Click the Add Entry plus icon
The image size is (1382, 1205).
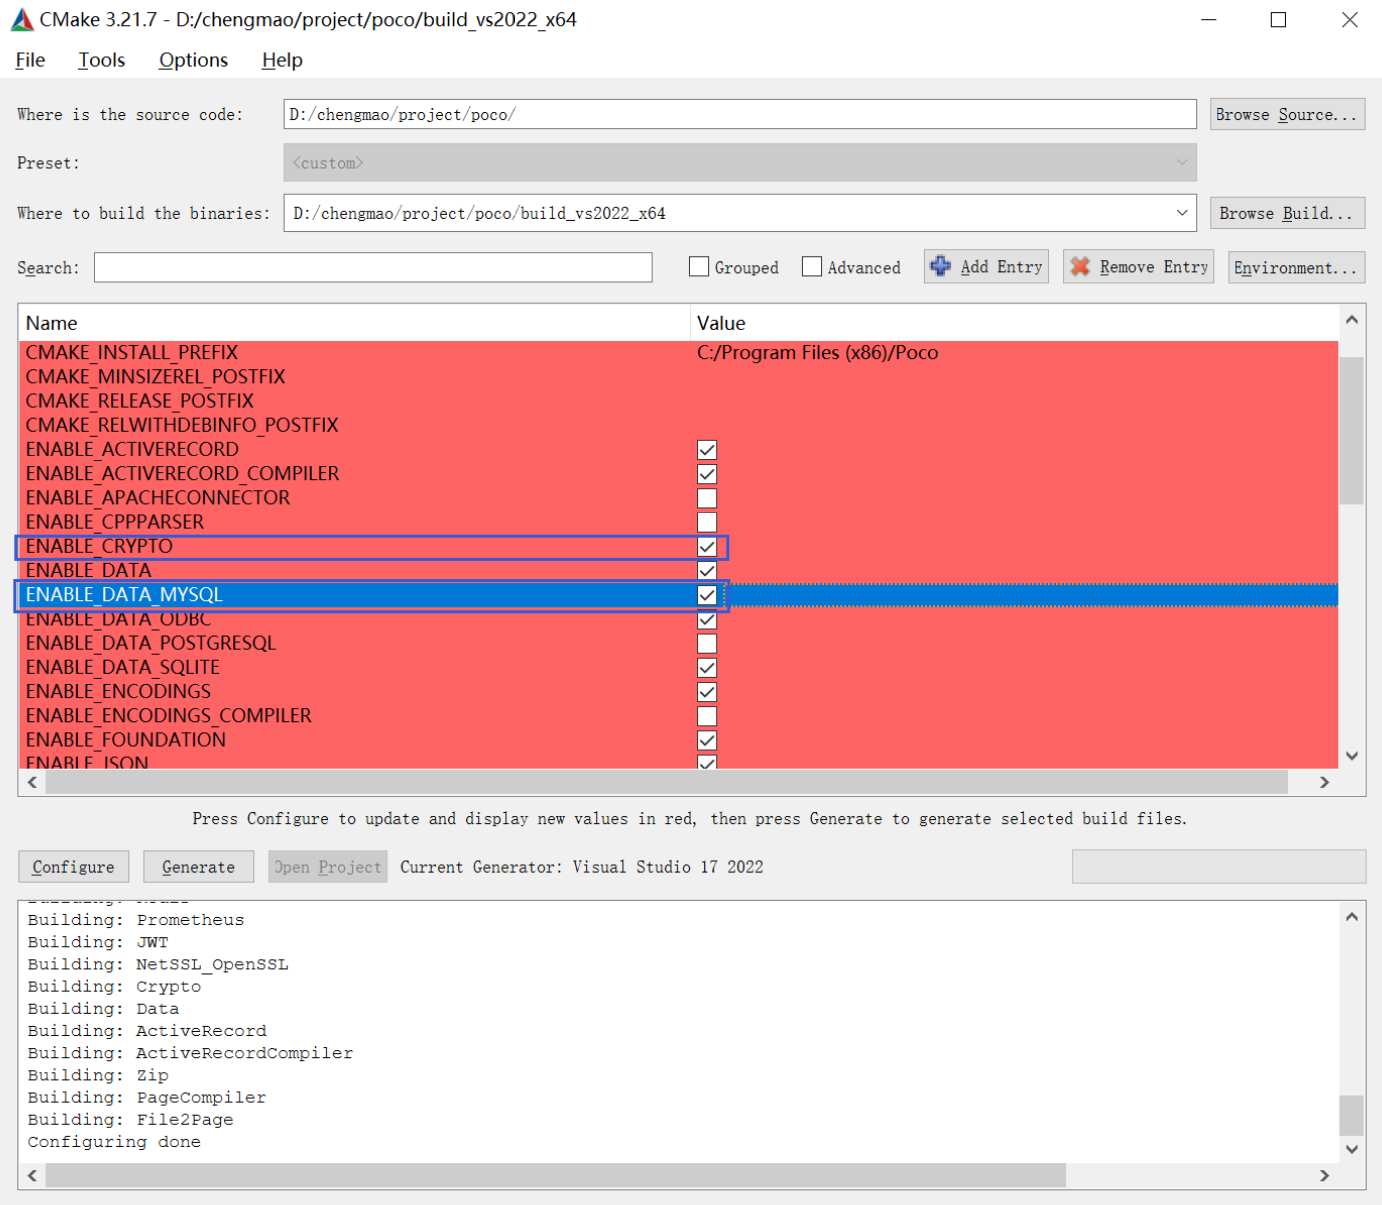[941, 266]
